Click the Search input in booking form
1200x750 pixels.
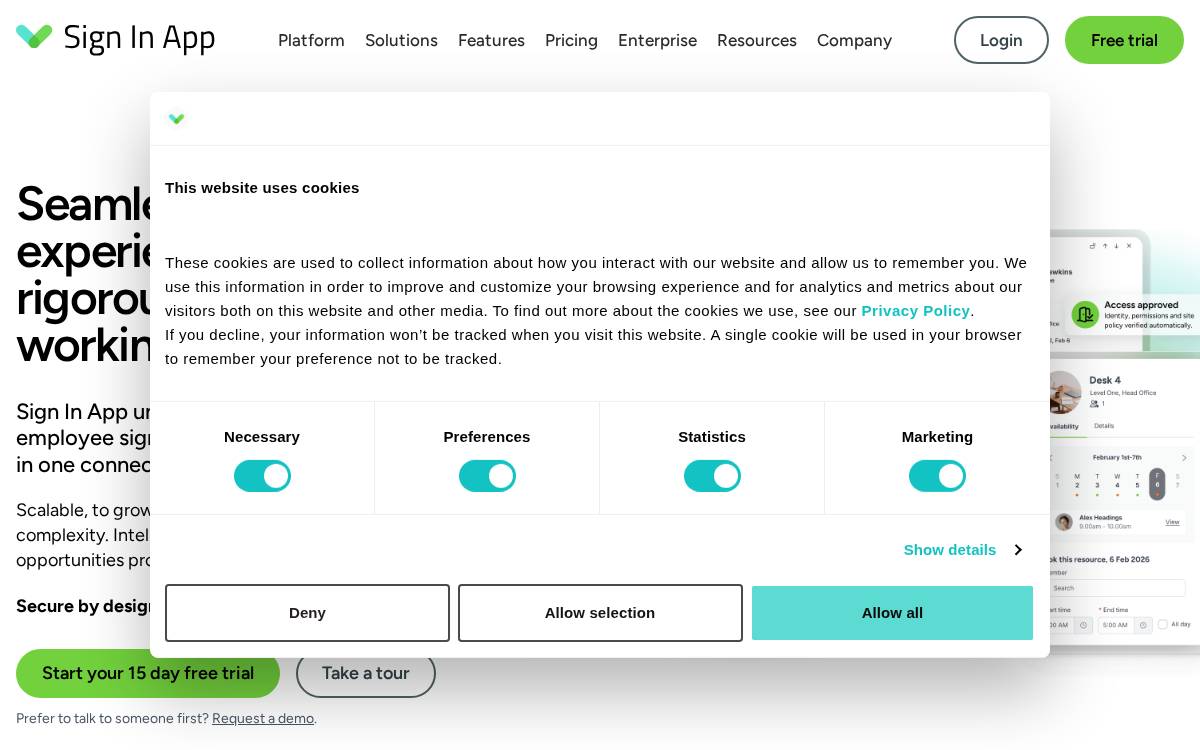pyautogui.click(x=1116, y=588)
